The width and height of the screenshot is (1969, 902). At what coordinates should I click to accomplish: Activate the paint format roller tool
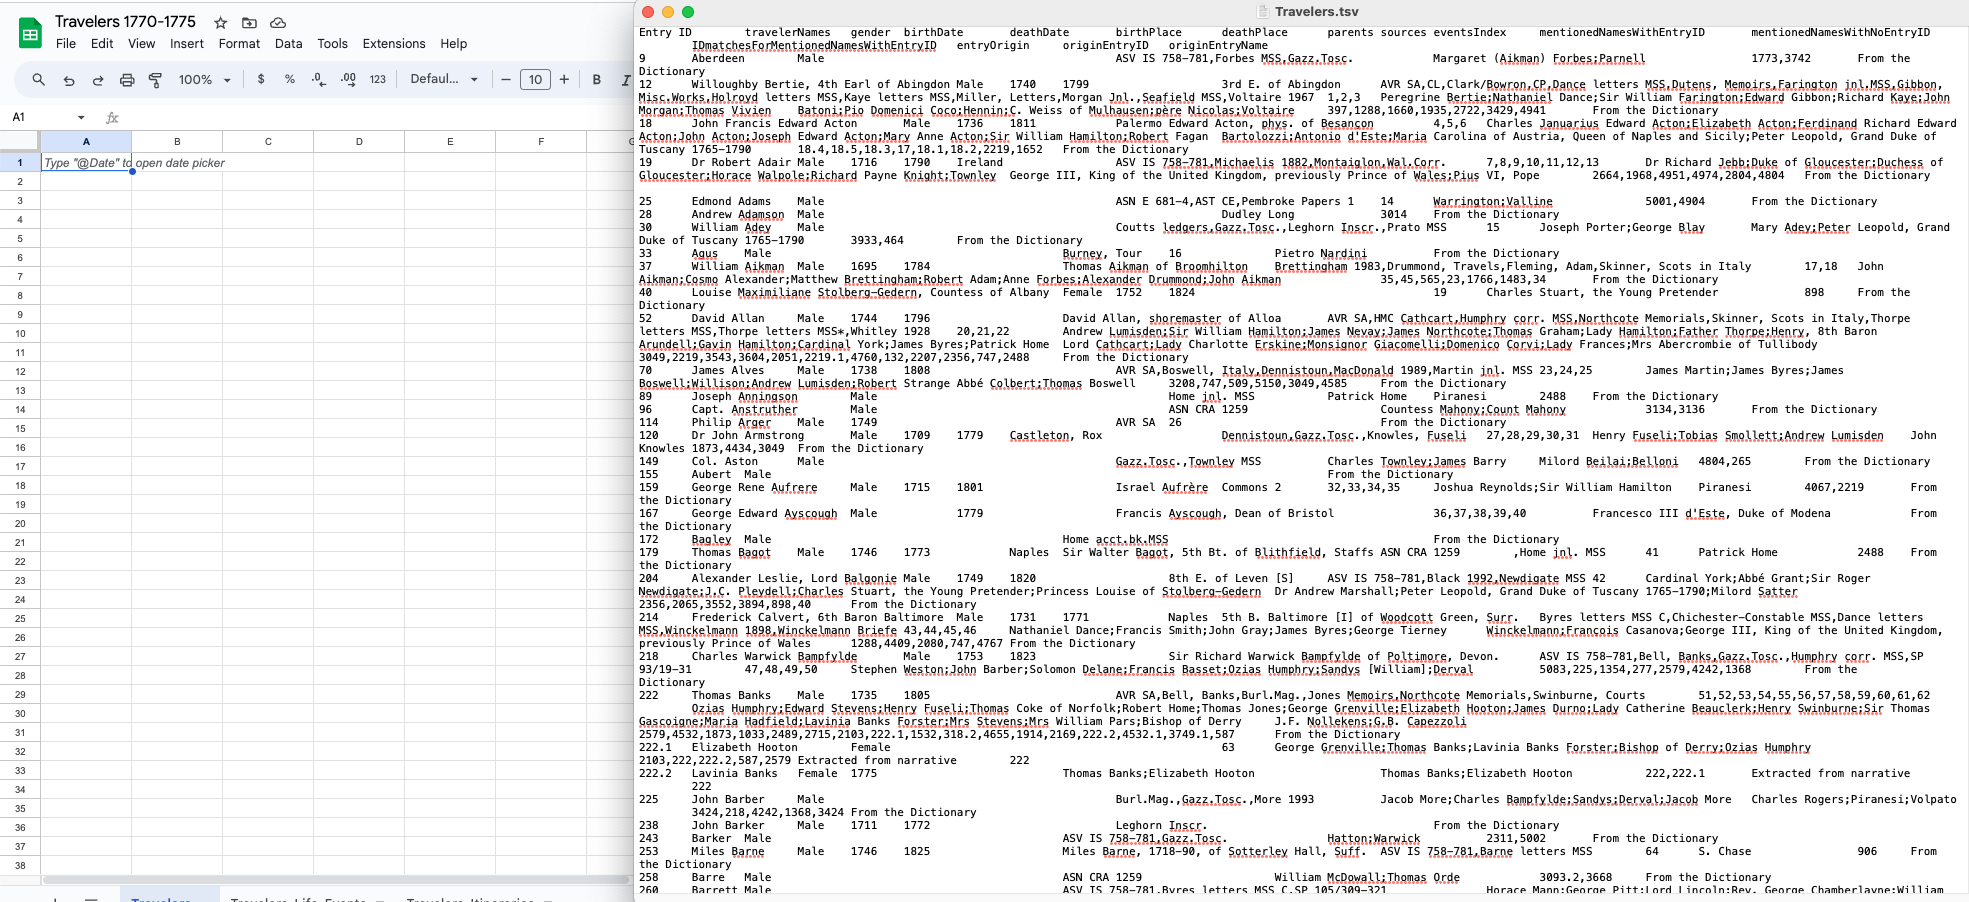coord(156,79)
